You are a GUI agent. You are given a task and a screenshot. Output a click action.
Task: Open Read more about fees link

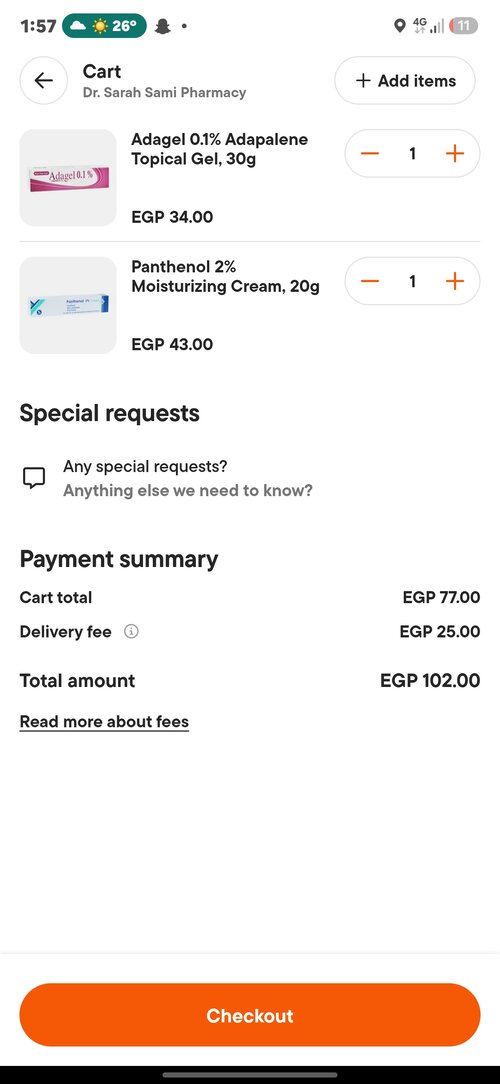click(x=104, y=722)
